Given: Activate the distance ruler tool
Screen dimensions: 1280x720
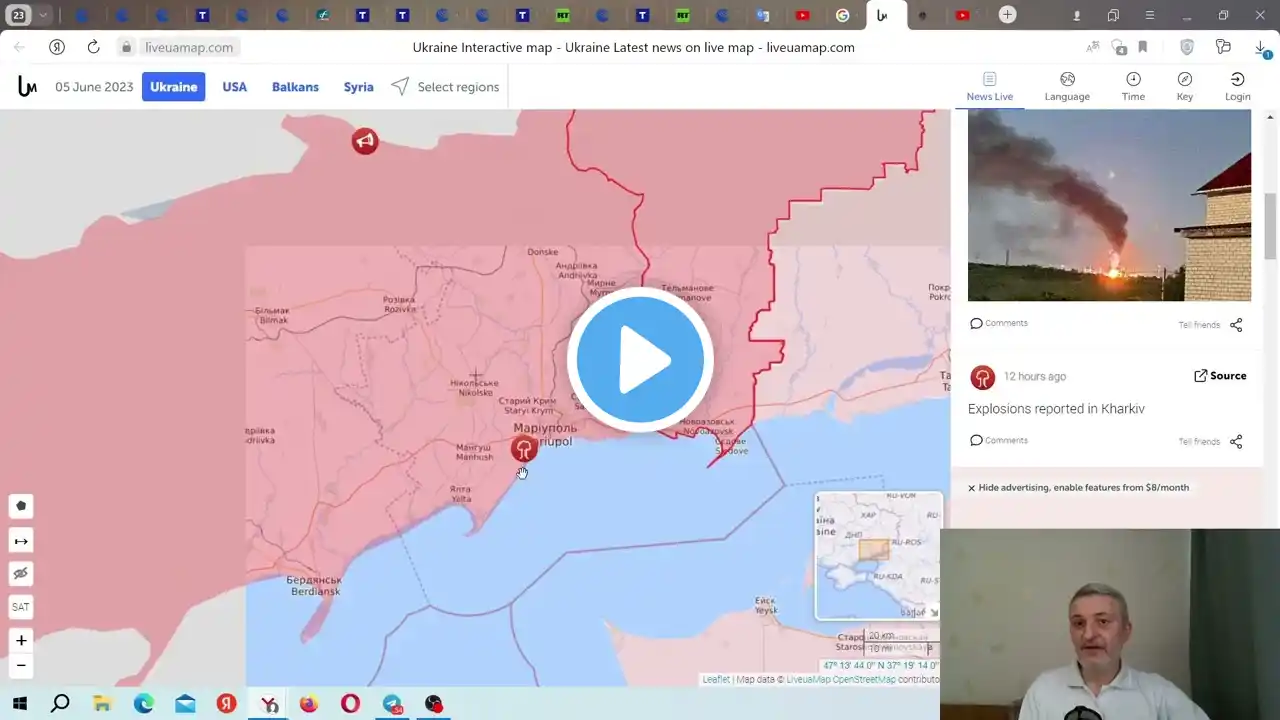Looking at the screenshot, I should coord(21,541).
